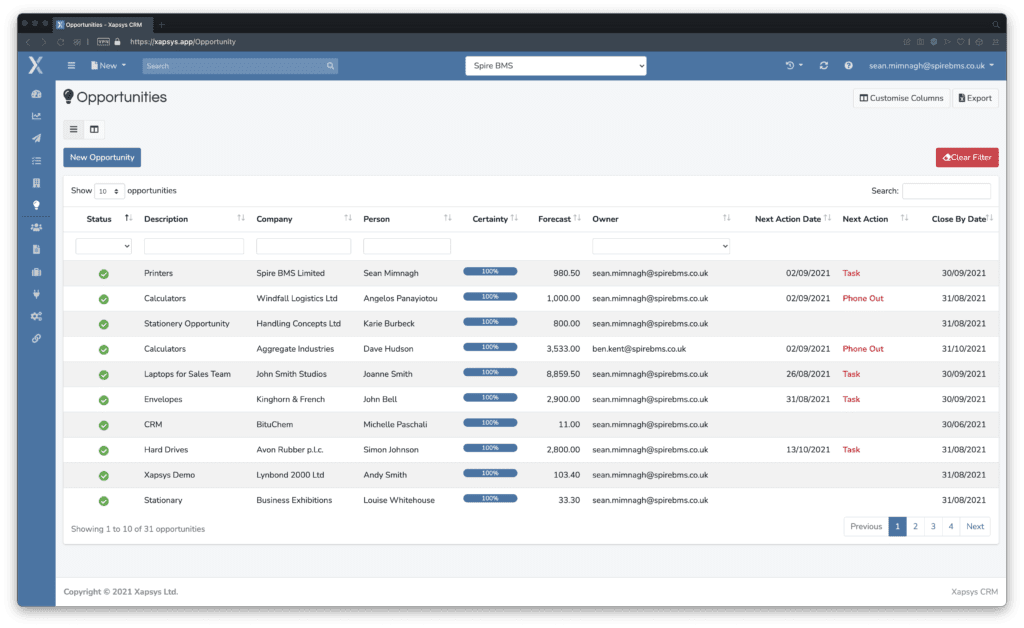Open the briefcase sidebar icon
This screenshot has width=1024, height=628.
(x=37, y=272)
